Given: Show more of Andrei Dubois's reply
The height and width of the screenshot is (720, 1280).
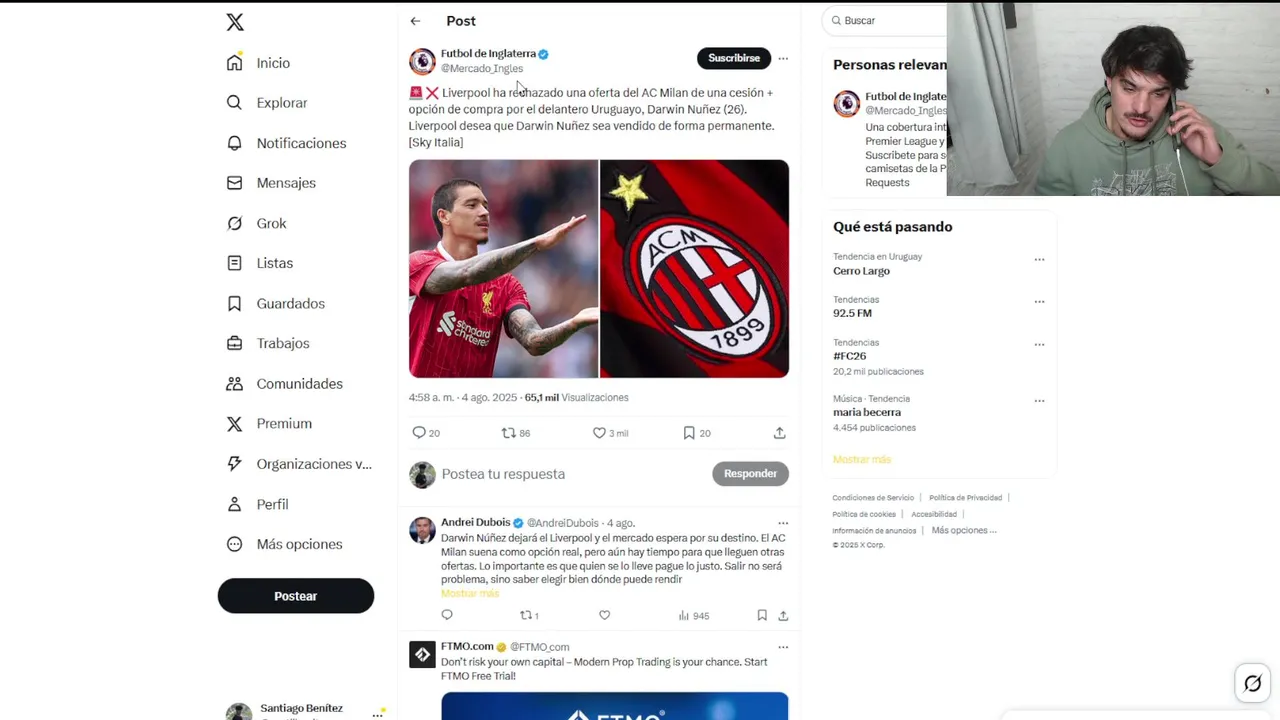Looking at the screenshot, I should coord(469,593).
